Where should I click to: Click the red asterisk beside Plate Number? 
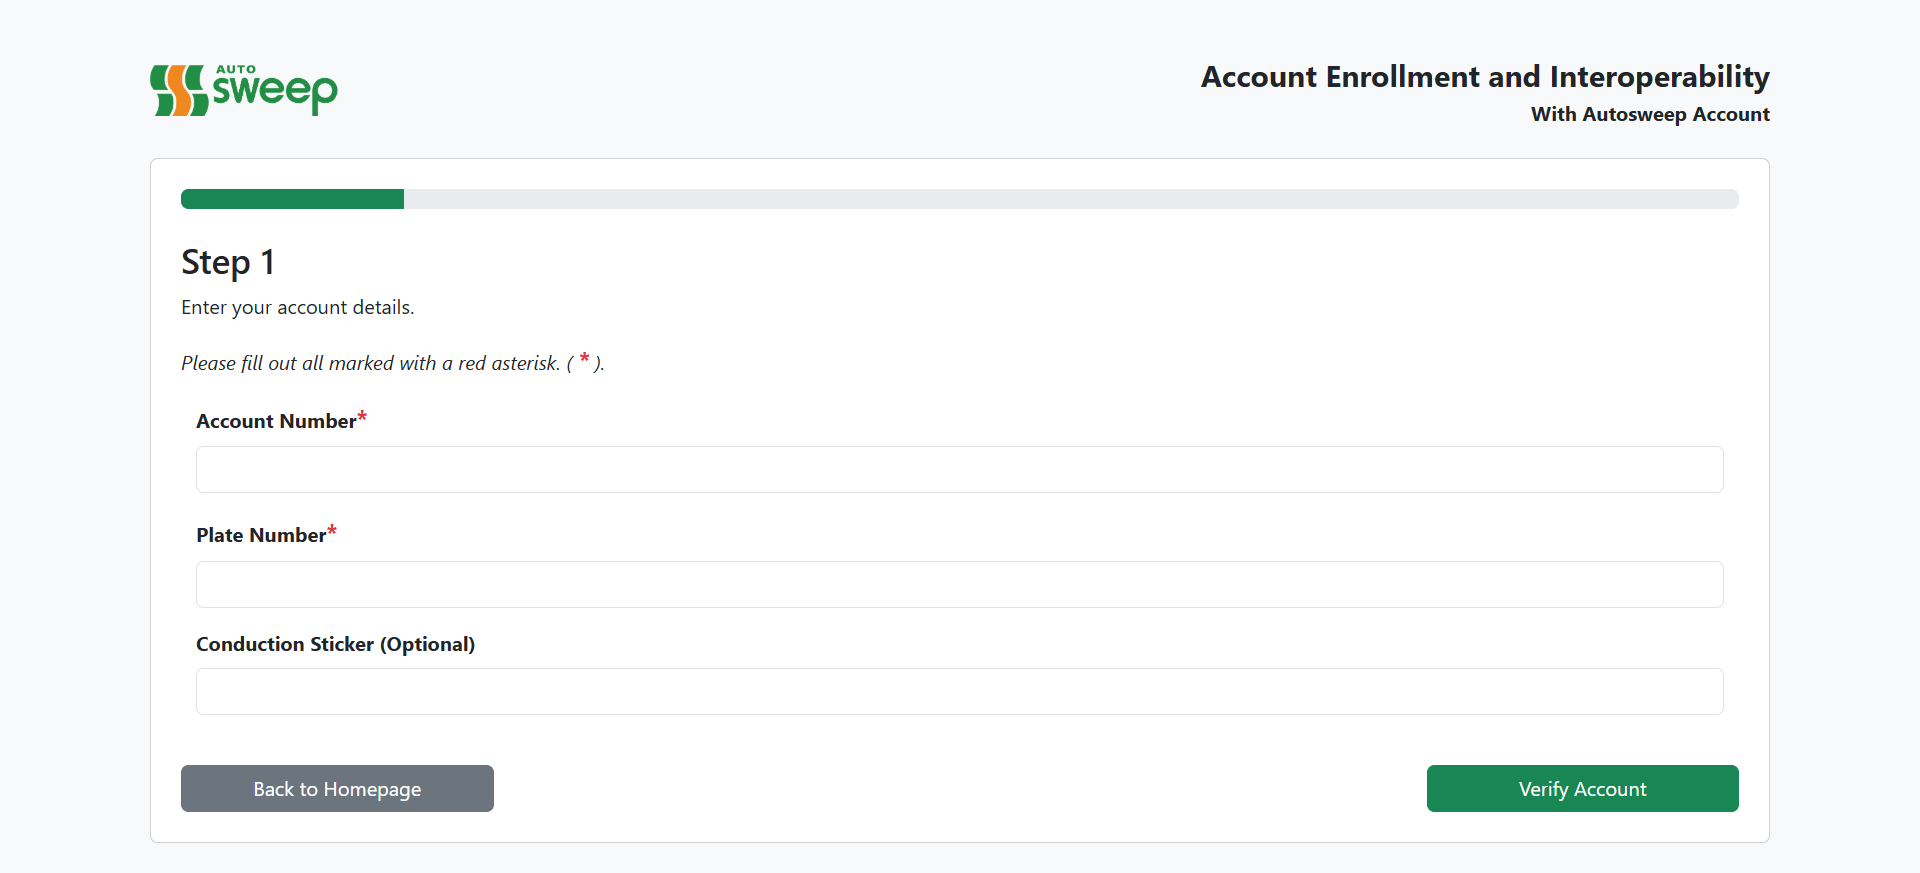[x=332, y=531]
